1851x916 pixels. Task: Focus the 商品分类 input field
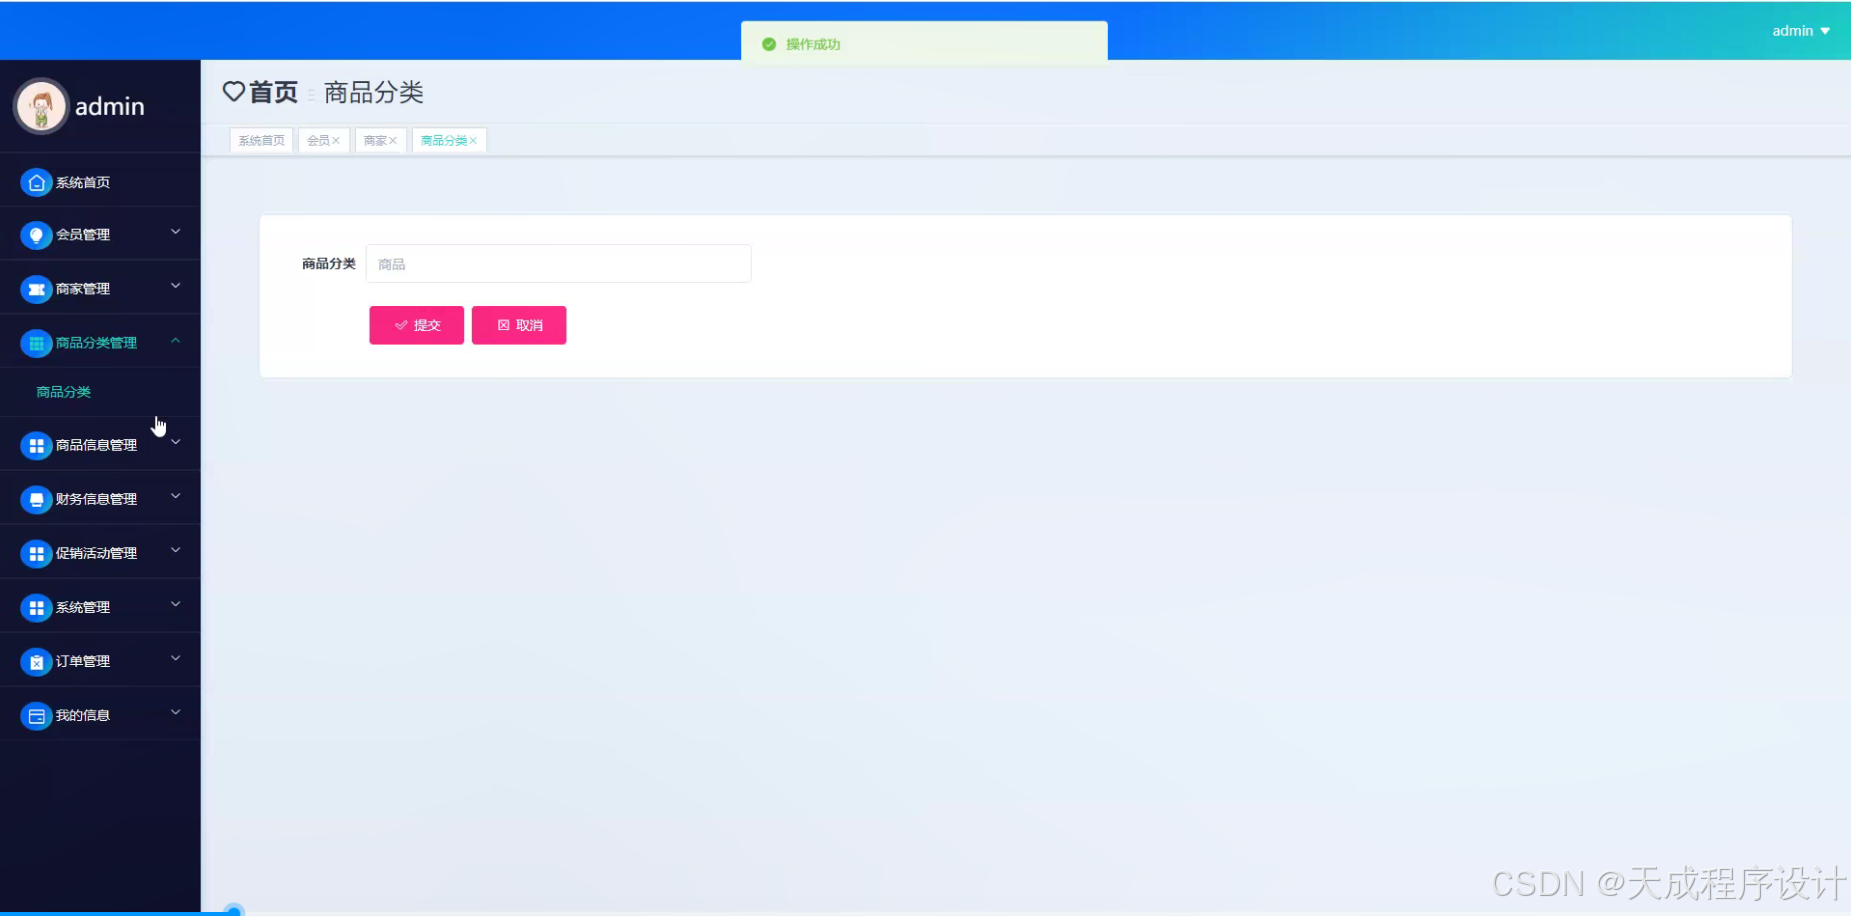point(558,264)
